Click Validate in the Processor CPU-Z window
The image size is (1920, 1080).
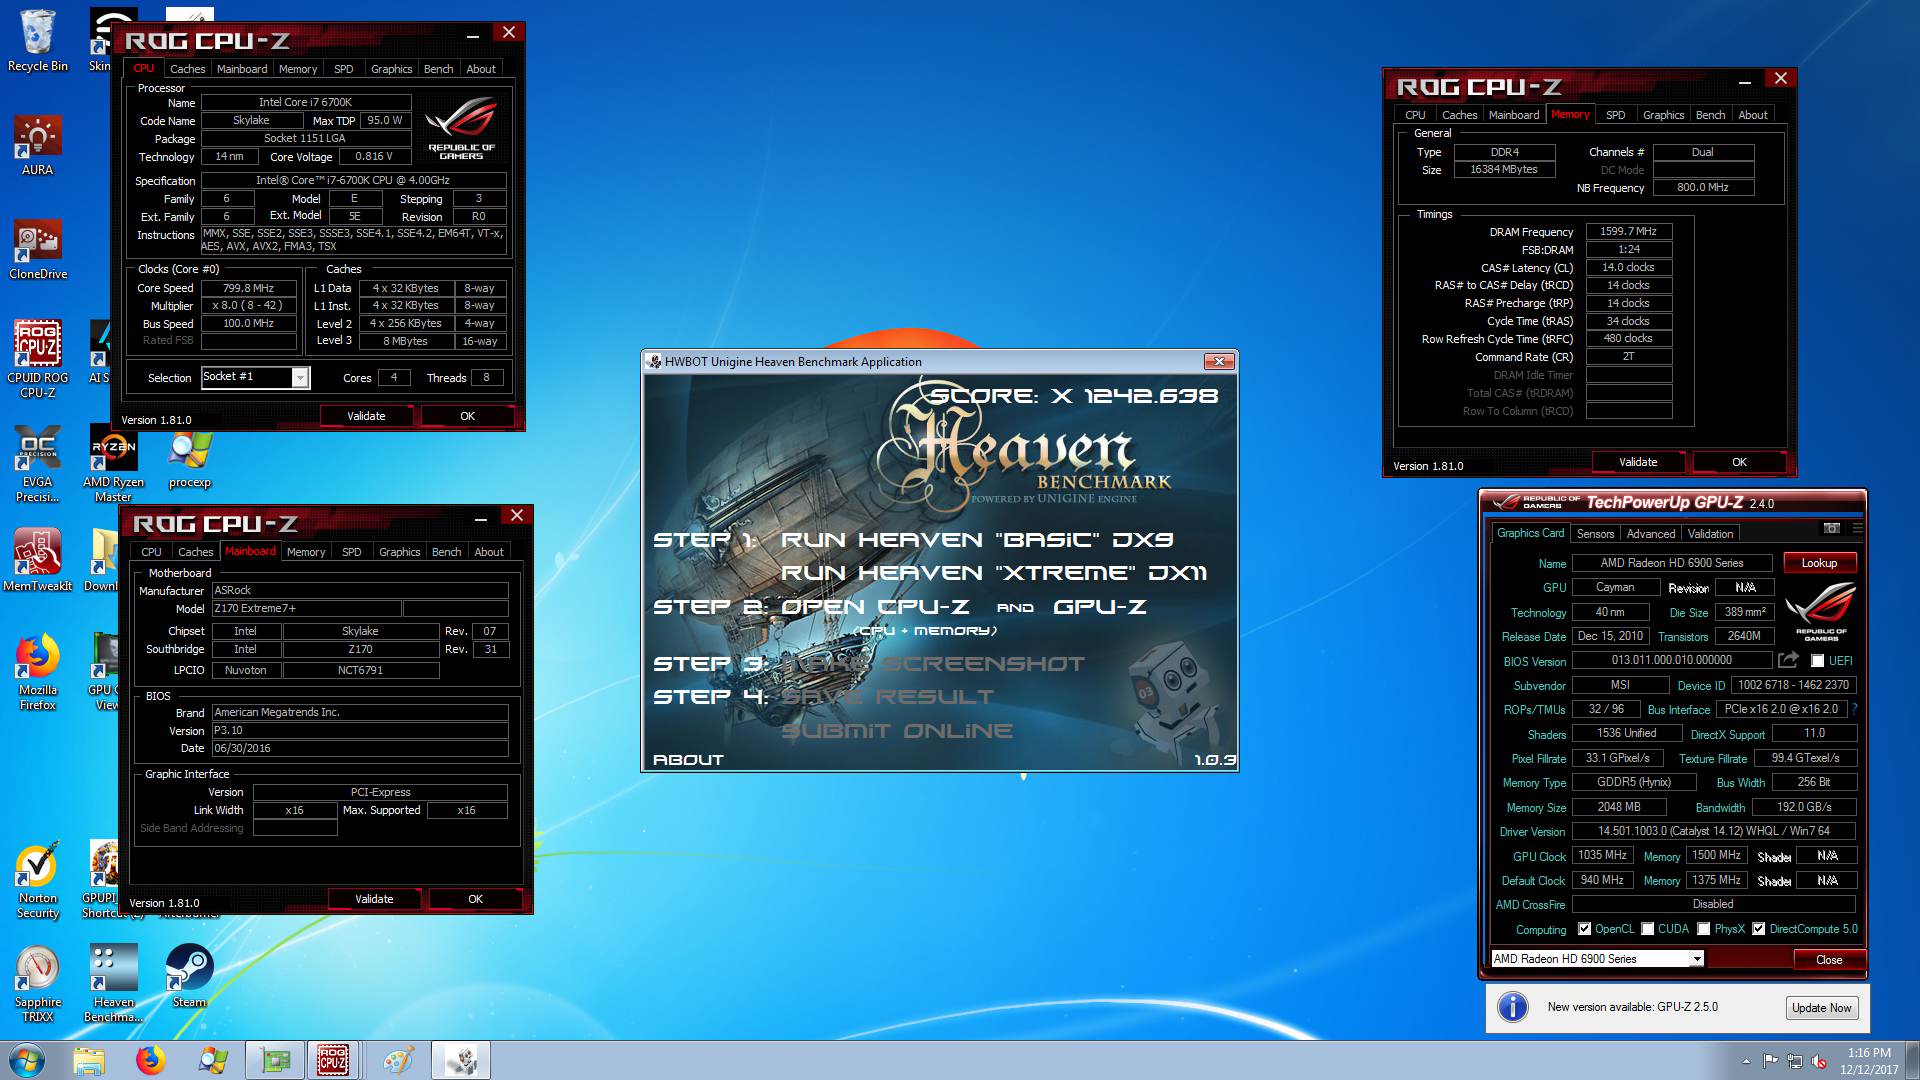366,416
